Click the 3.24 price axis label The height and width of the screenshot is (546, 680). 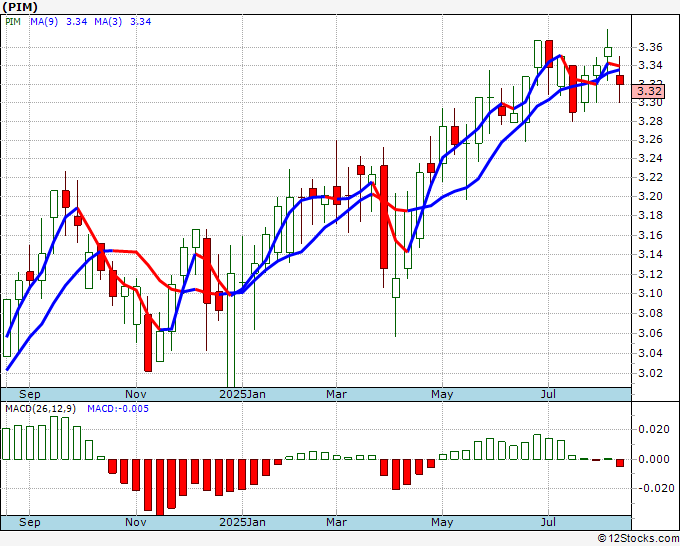click(650, 158)
